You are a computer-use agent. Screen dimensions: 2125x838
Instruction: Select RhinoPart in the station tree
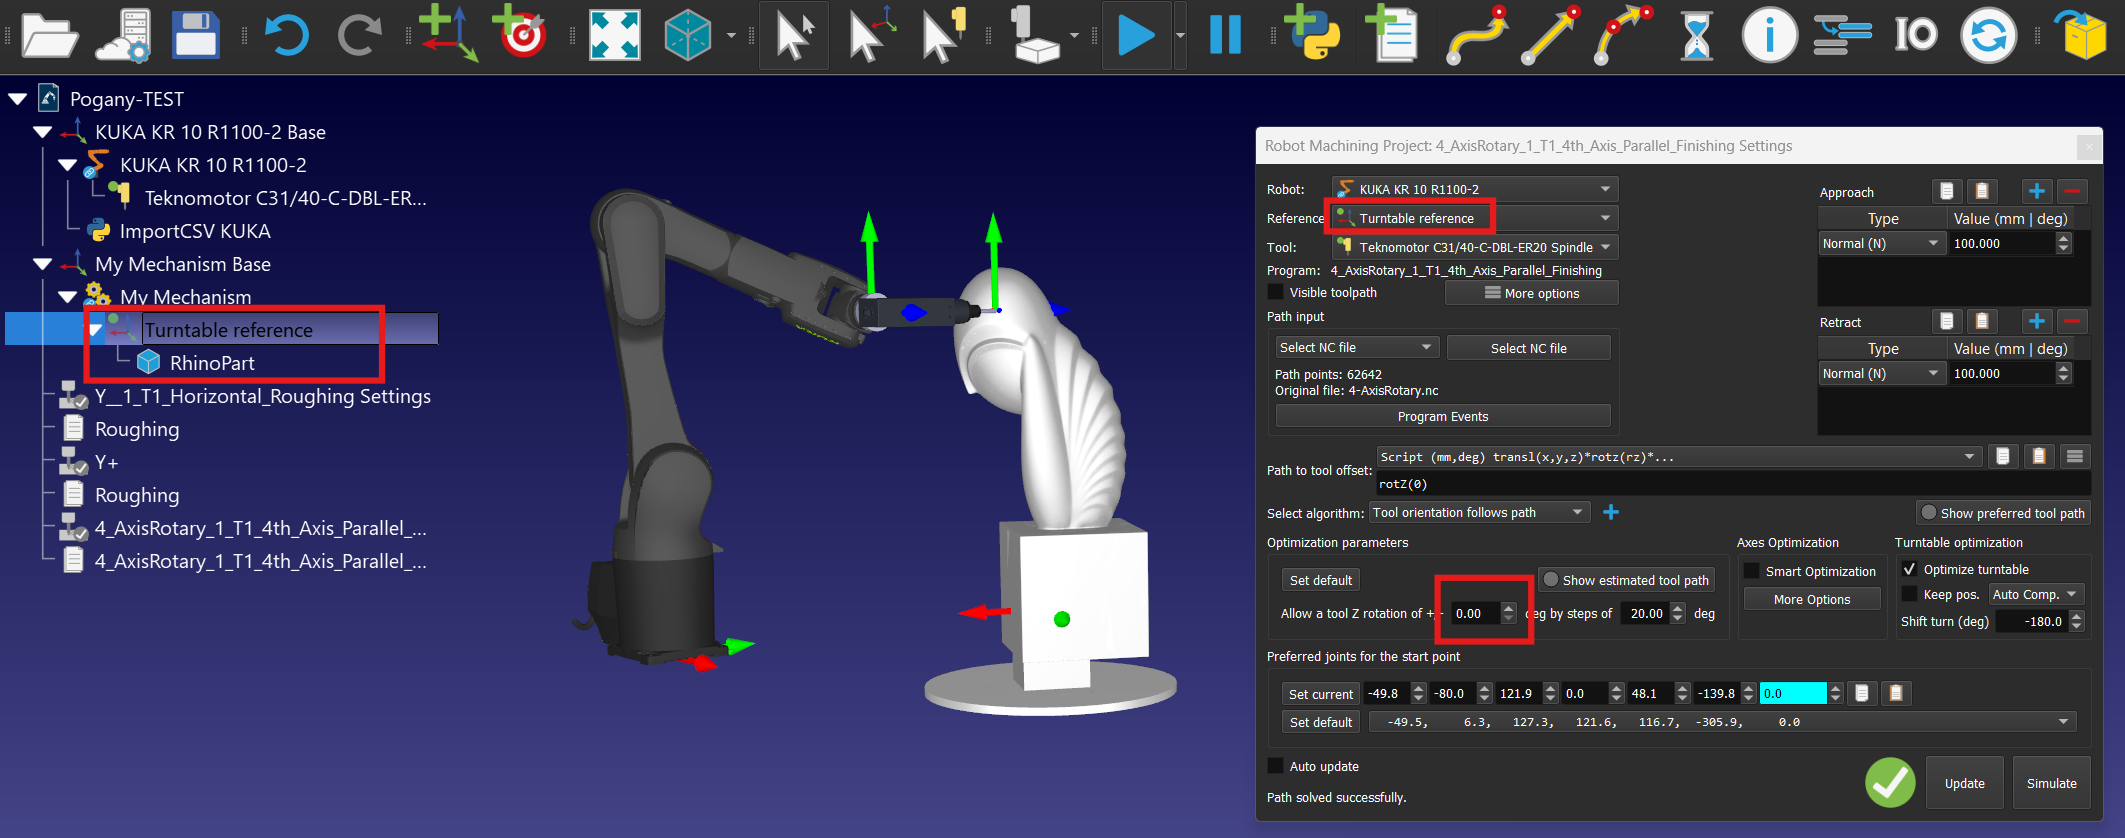[x=211, y=363]
